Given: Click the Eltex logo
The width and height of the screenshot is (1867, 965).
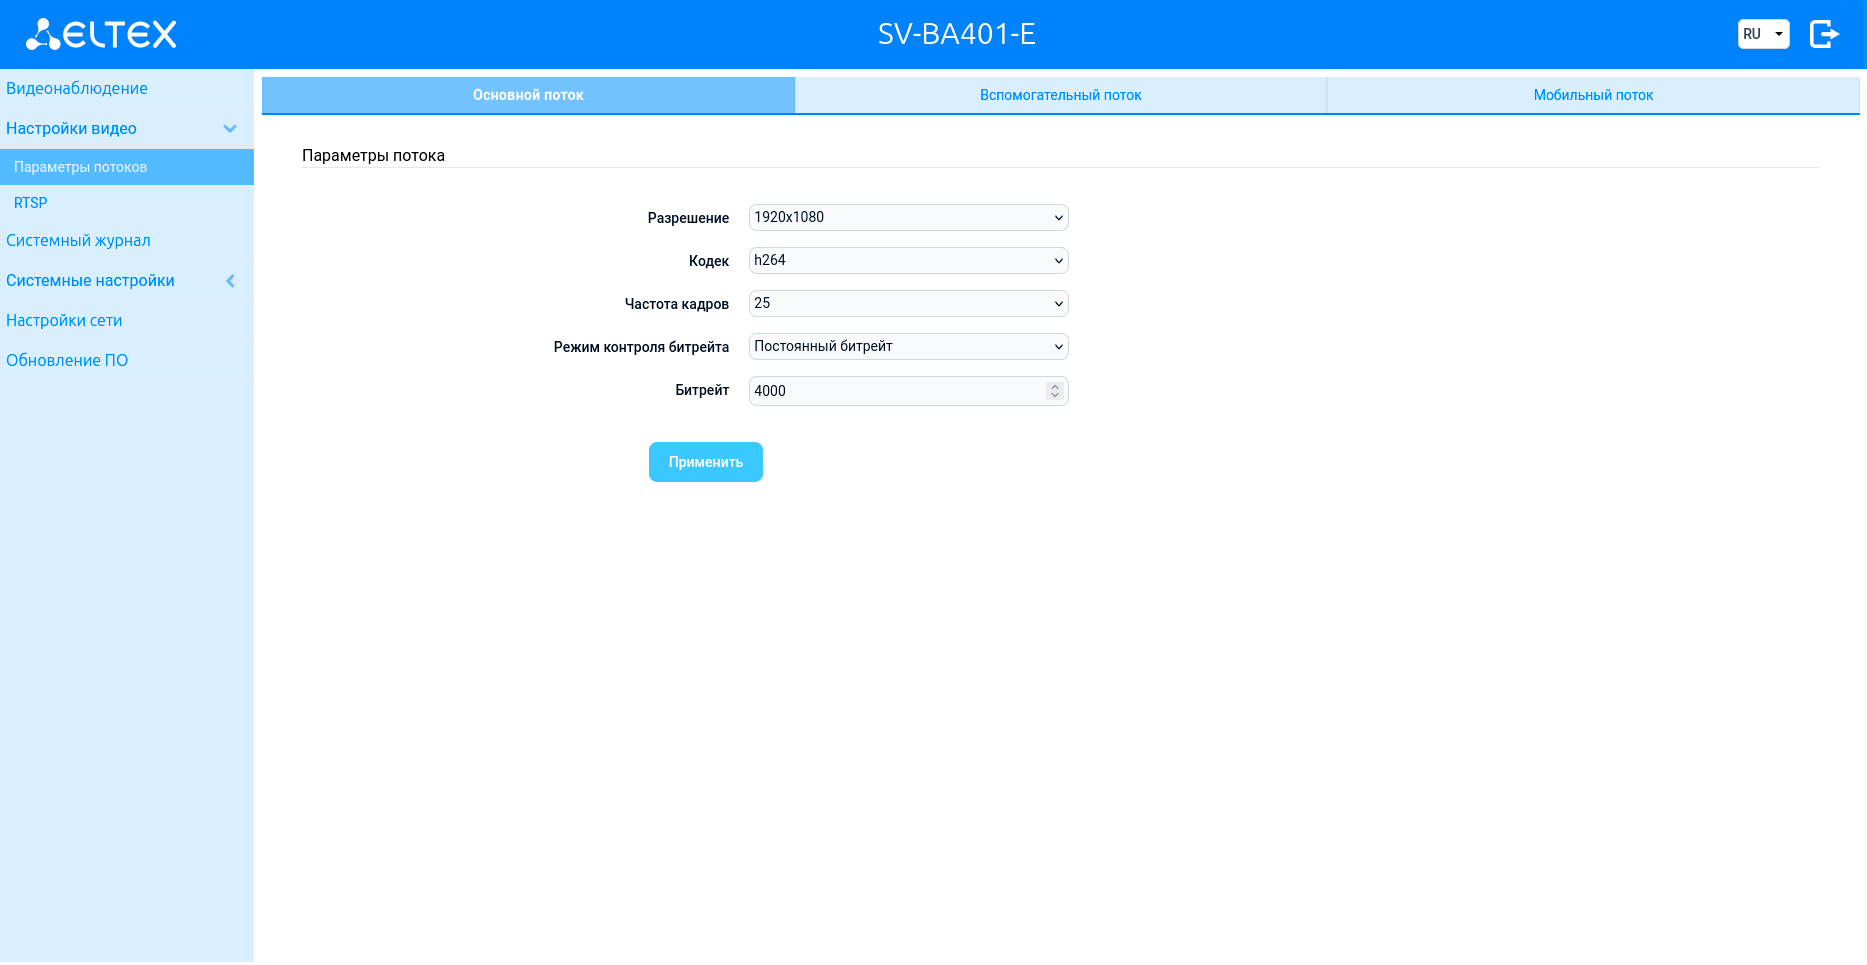Looking at the screenshot, I should click(x=101, y=34).
